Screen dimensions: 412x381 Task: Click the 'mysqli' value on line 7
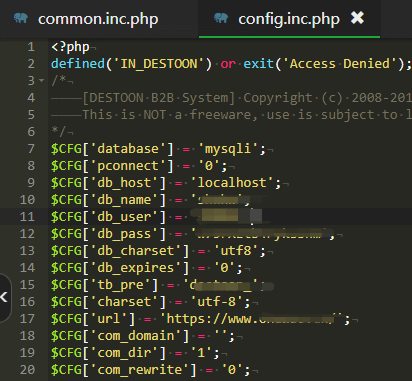click(x=228, y=149)
